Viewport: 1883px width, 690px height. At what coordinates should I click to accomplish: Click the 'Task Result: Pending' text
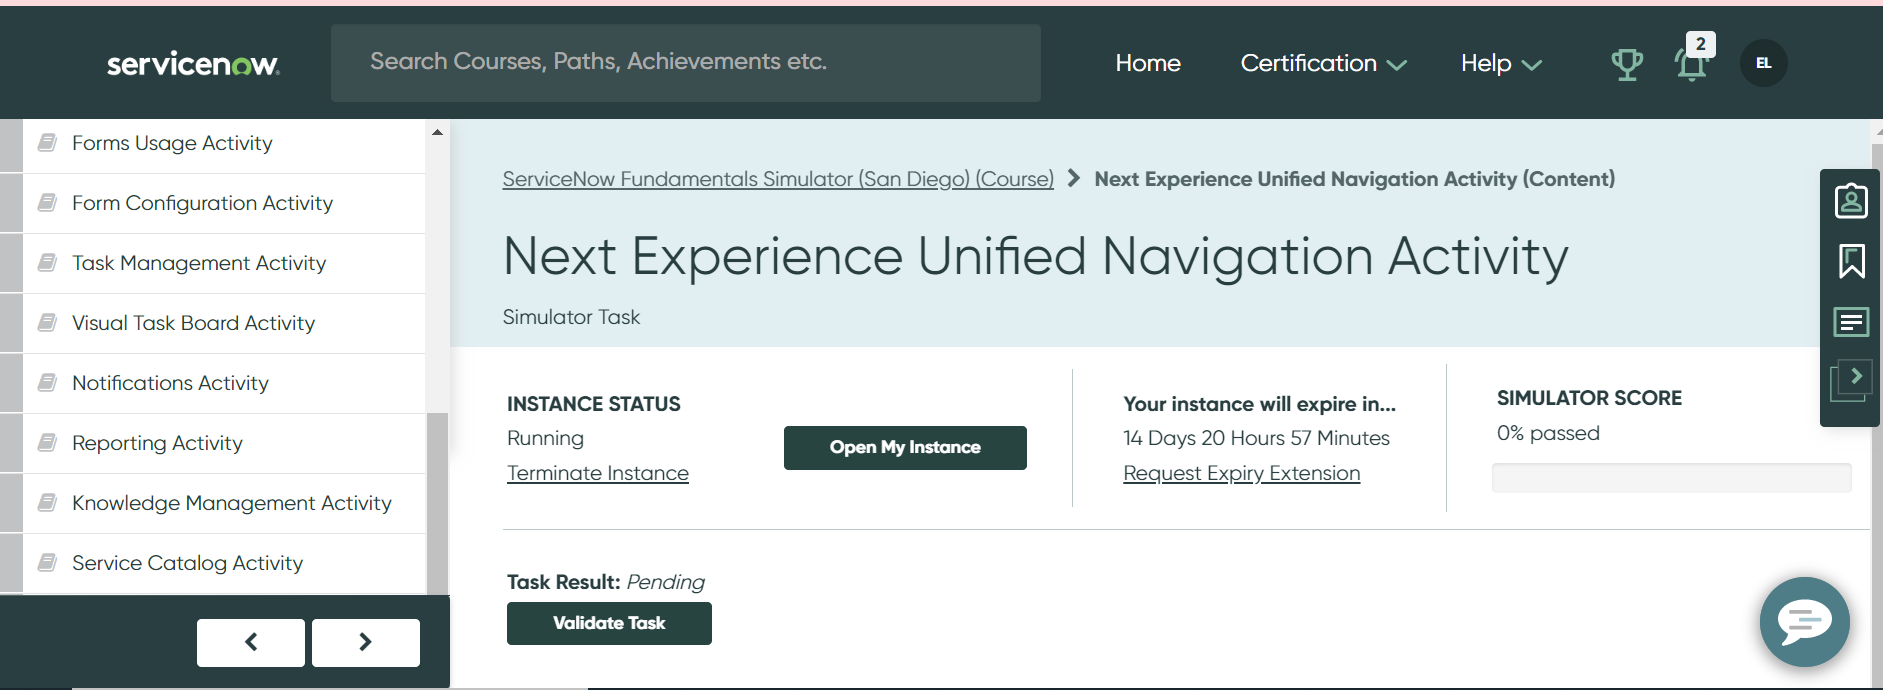[x=605, y=582]
